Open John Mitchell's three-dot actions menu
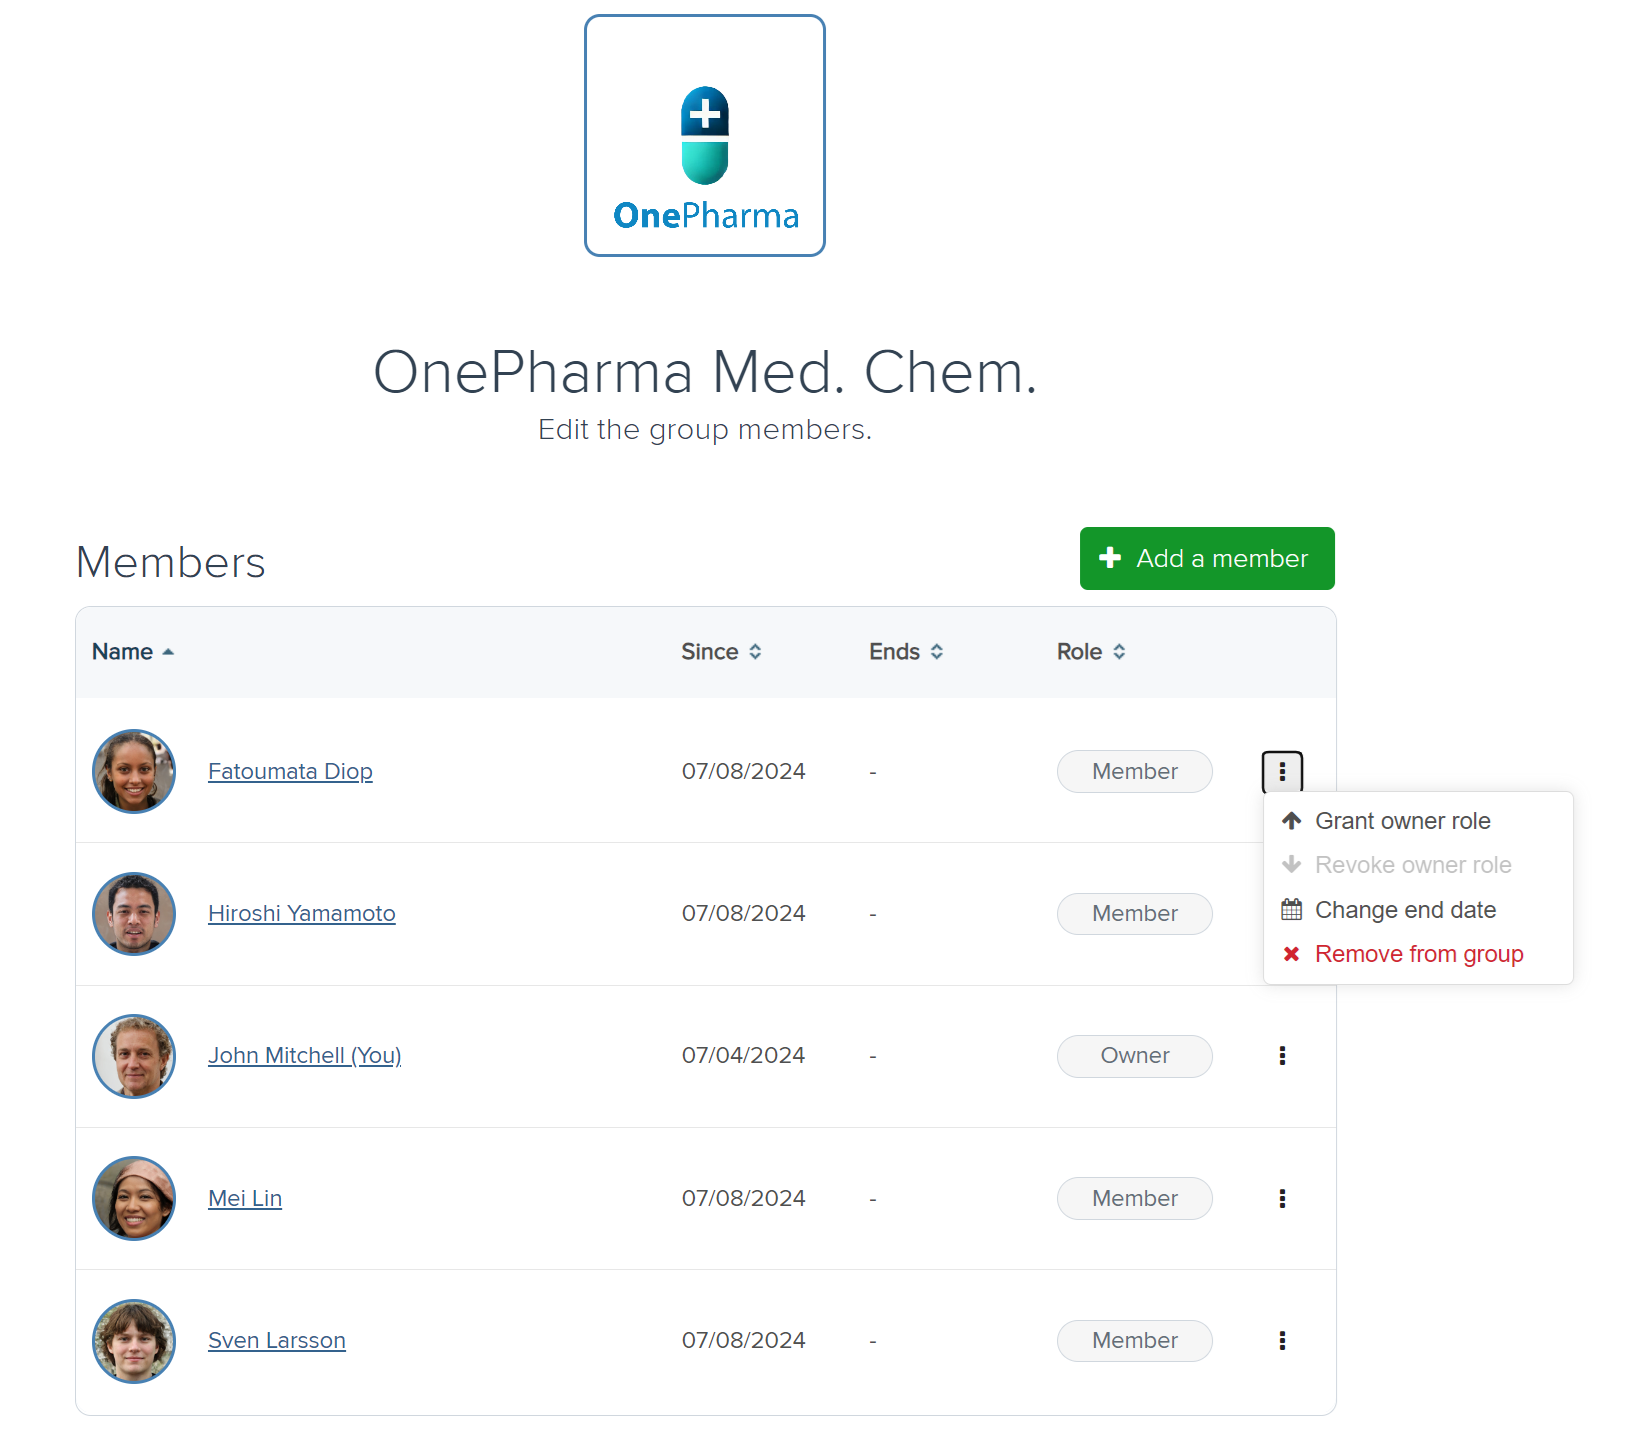This screenshot has width=1632, height=1453. pos(1282,1056)
